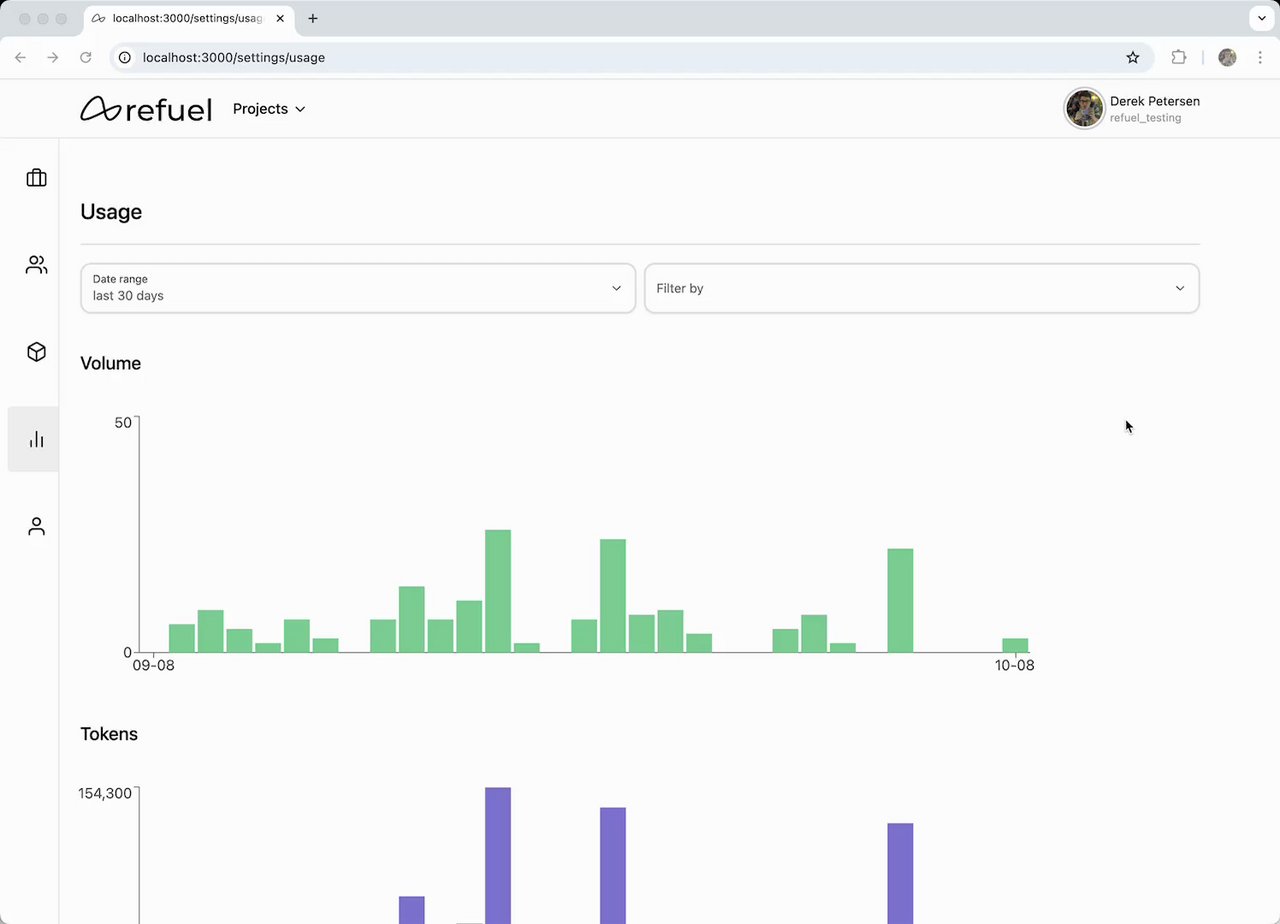This screenshot has width=1280, height=924.
Task: Open the Chrome three-dot menu
Action: (1260, 58)
